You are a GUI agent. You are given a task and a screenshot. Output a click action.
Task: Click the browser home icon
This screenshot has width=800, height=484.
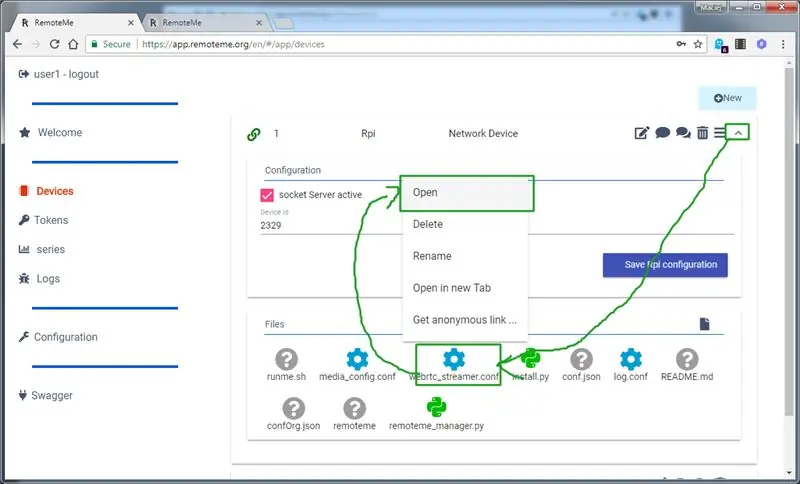coord(73,44)
